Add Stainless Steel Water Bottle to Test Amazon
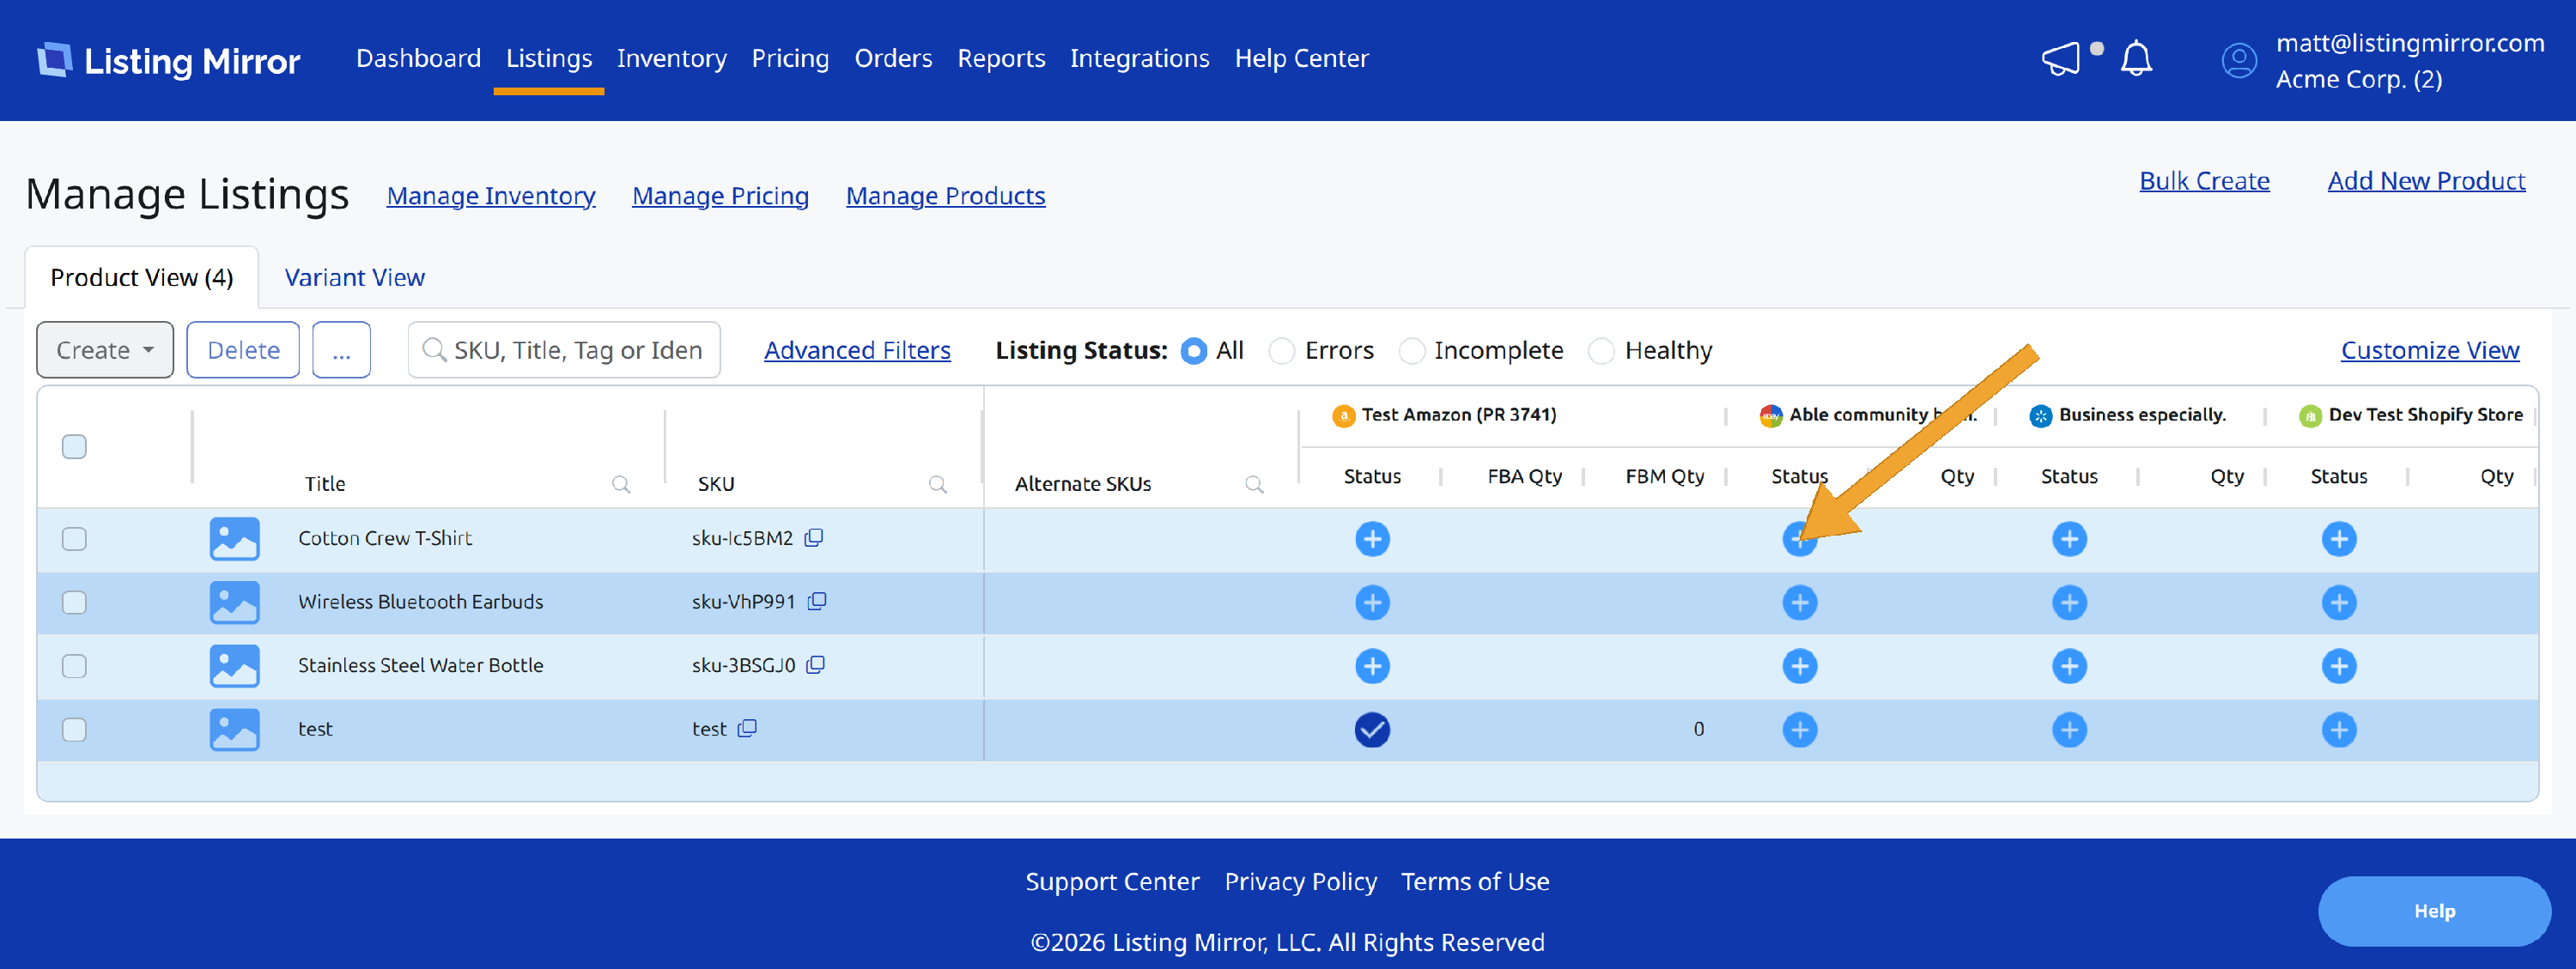 1372,666
